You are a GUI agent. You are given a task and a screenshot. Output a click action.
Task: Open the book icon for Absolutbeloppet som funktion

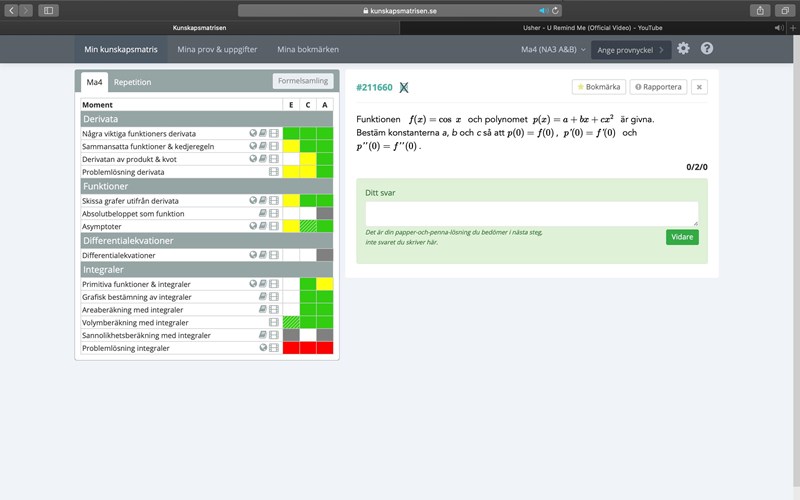(263, 213)
